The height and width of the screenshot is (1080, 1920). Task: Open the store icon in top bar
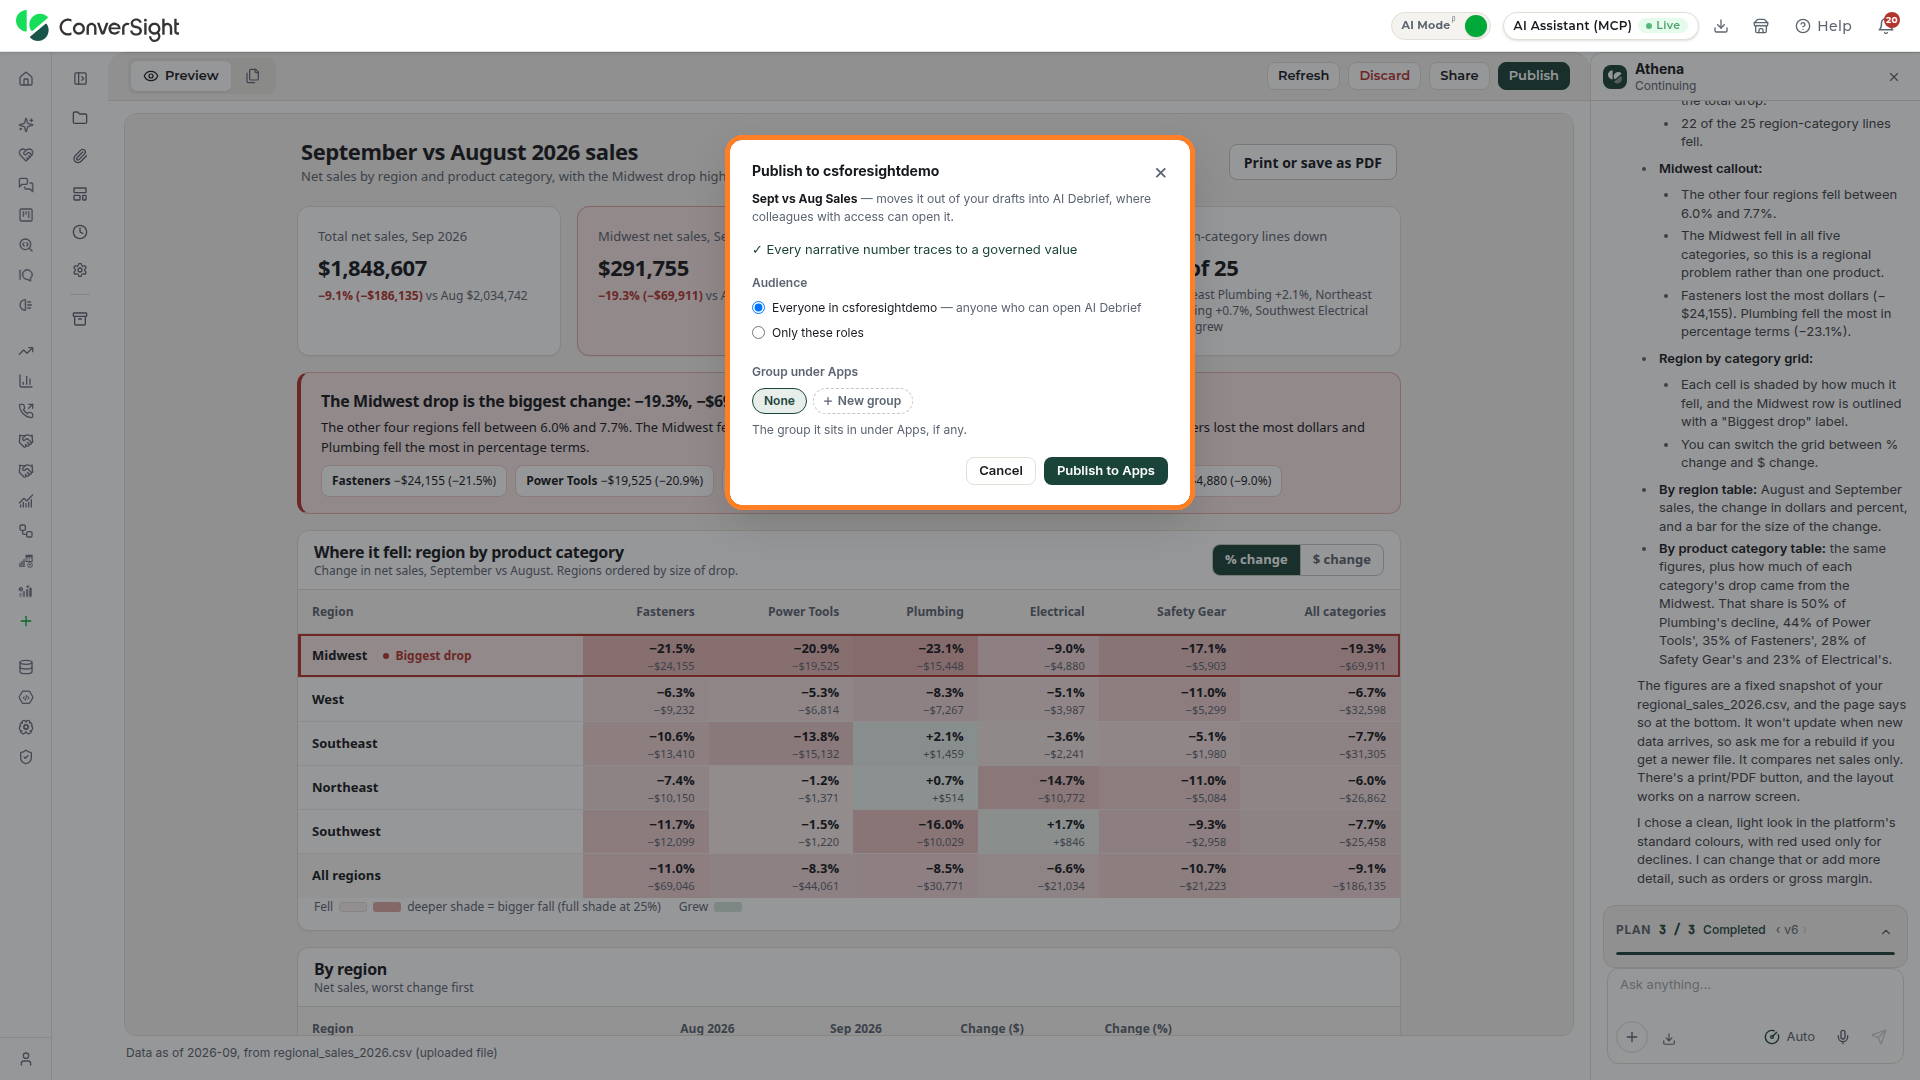pyautogui.click(x=1761, y=26)
